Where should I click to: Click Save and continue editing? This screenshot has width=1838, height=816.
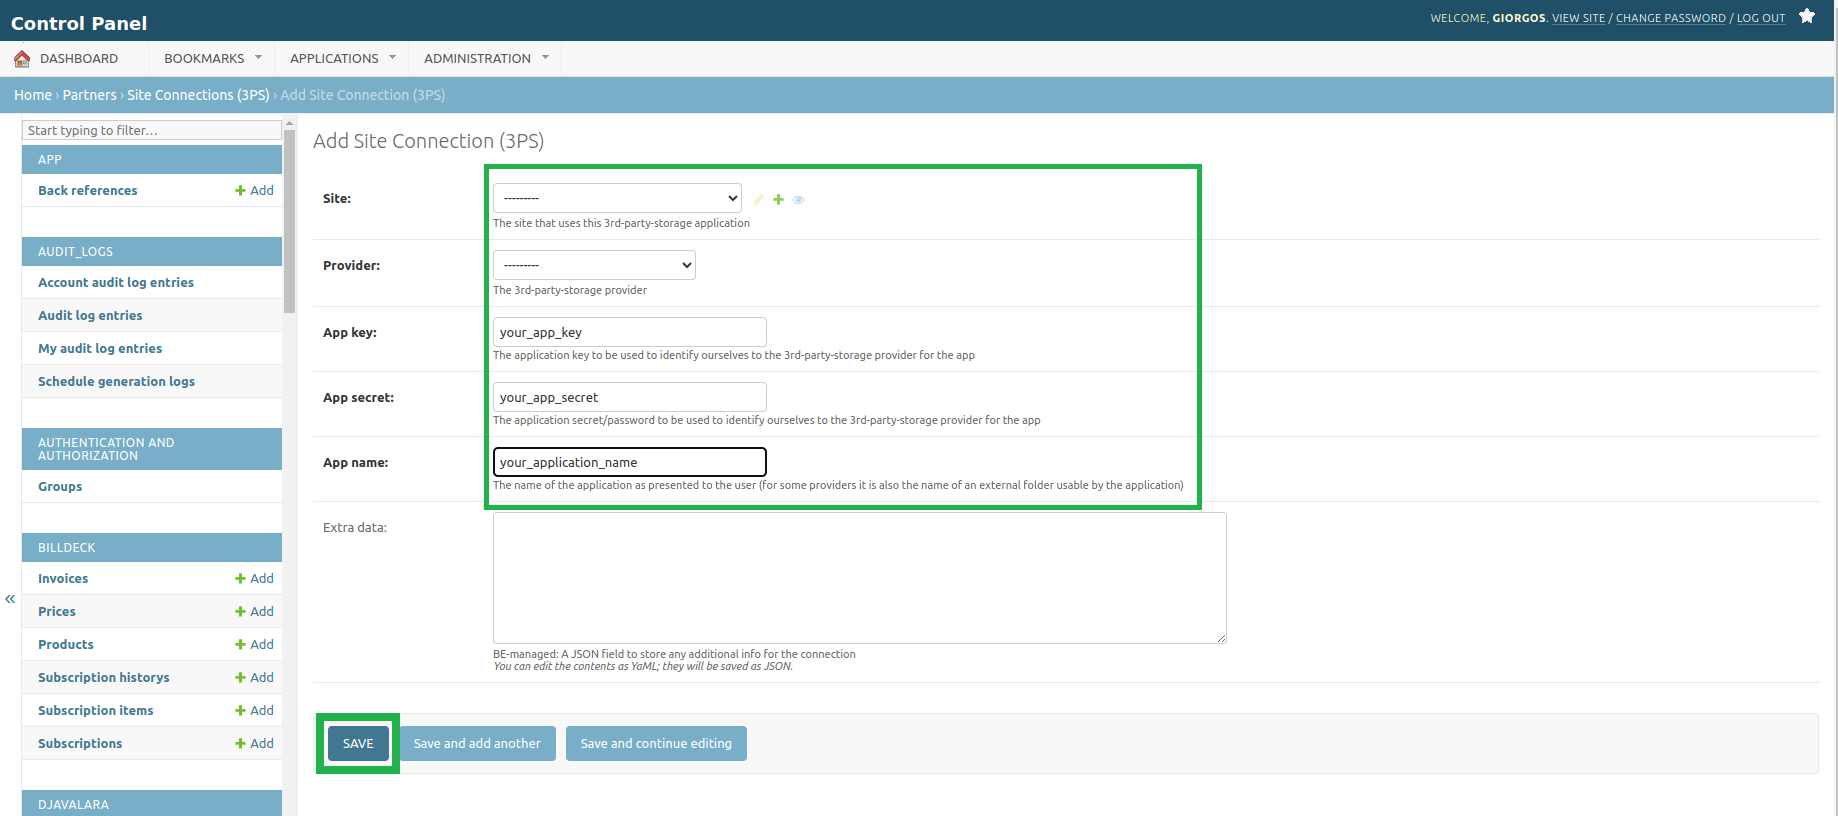pyautogui.click(x=656, y=744)
